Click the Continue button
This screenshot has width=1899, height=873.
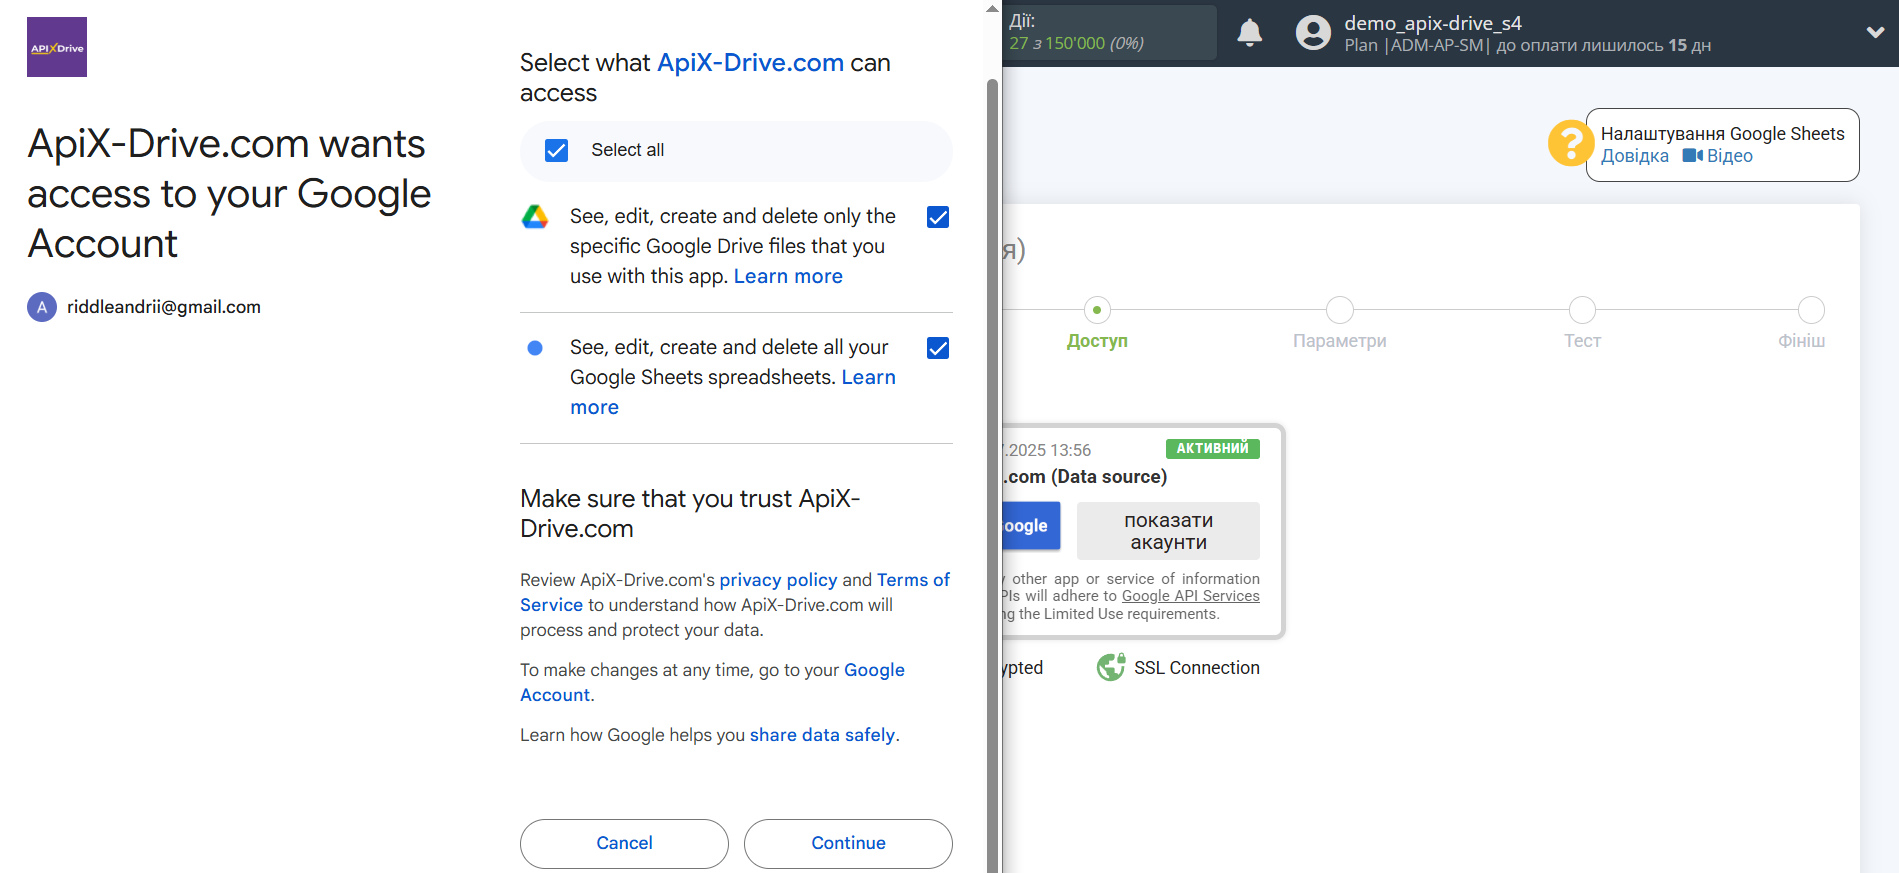[x=848, y=843]
